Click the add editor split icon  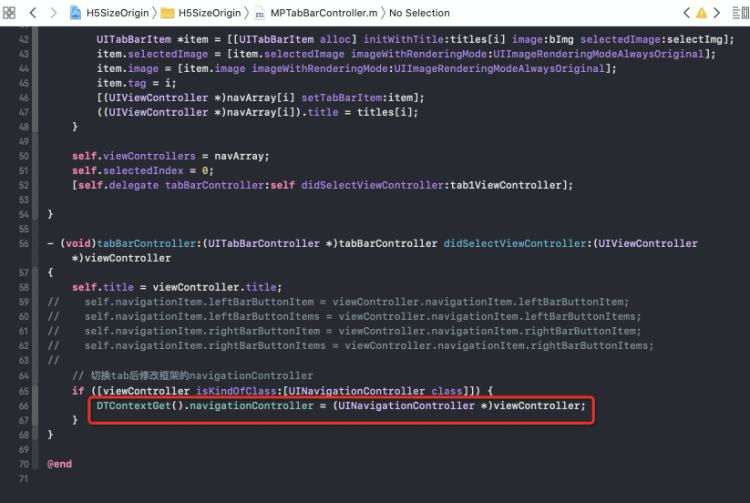point(746,12)
